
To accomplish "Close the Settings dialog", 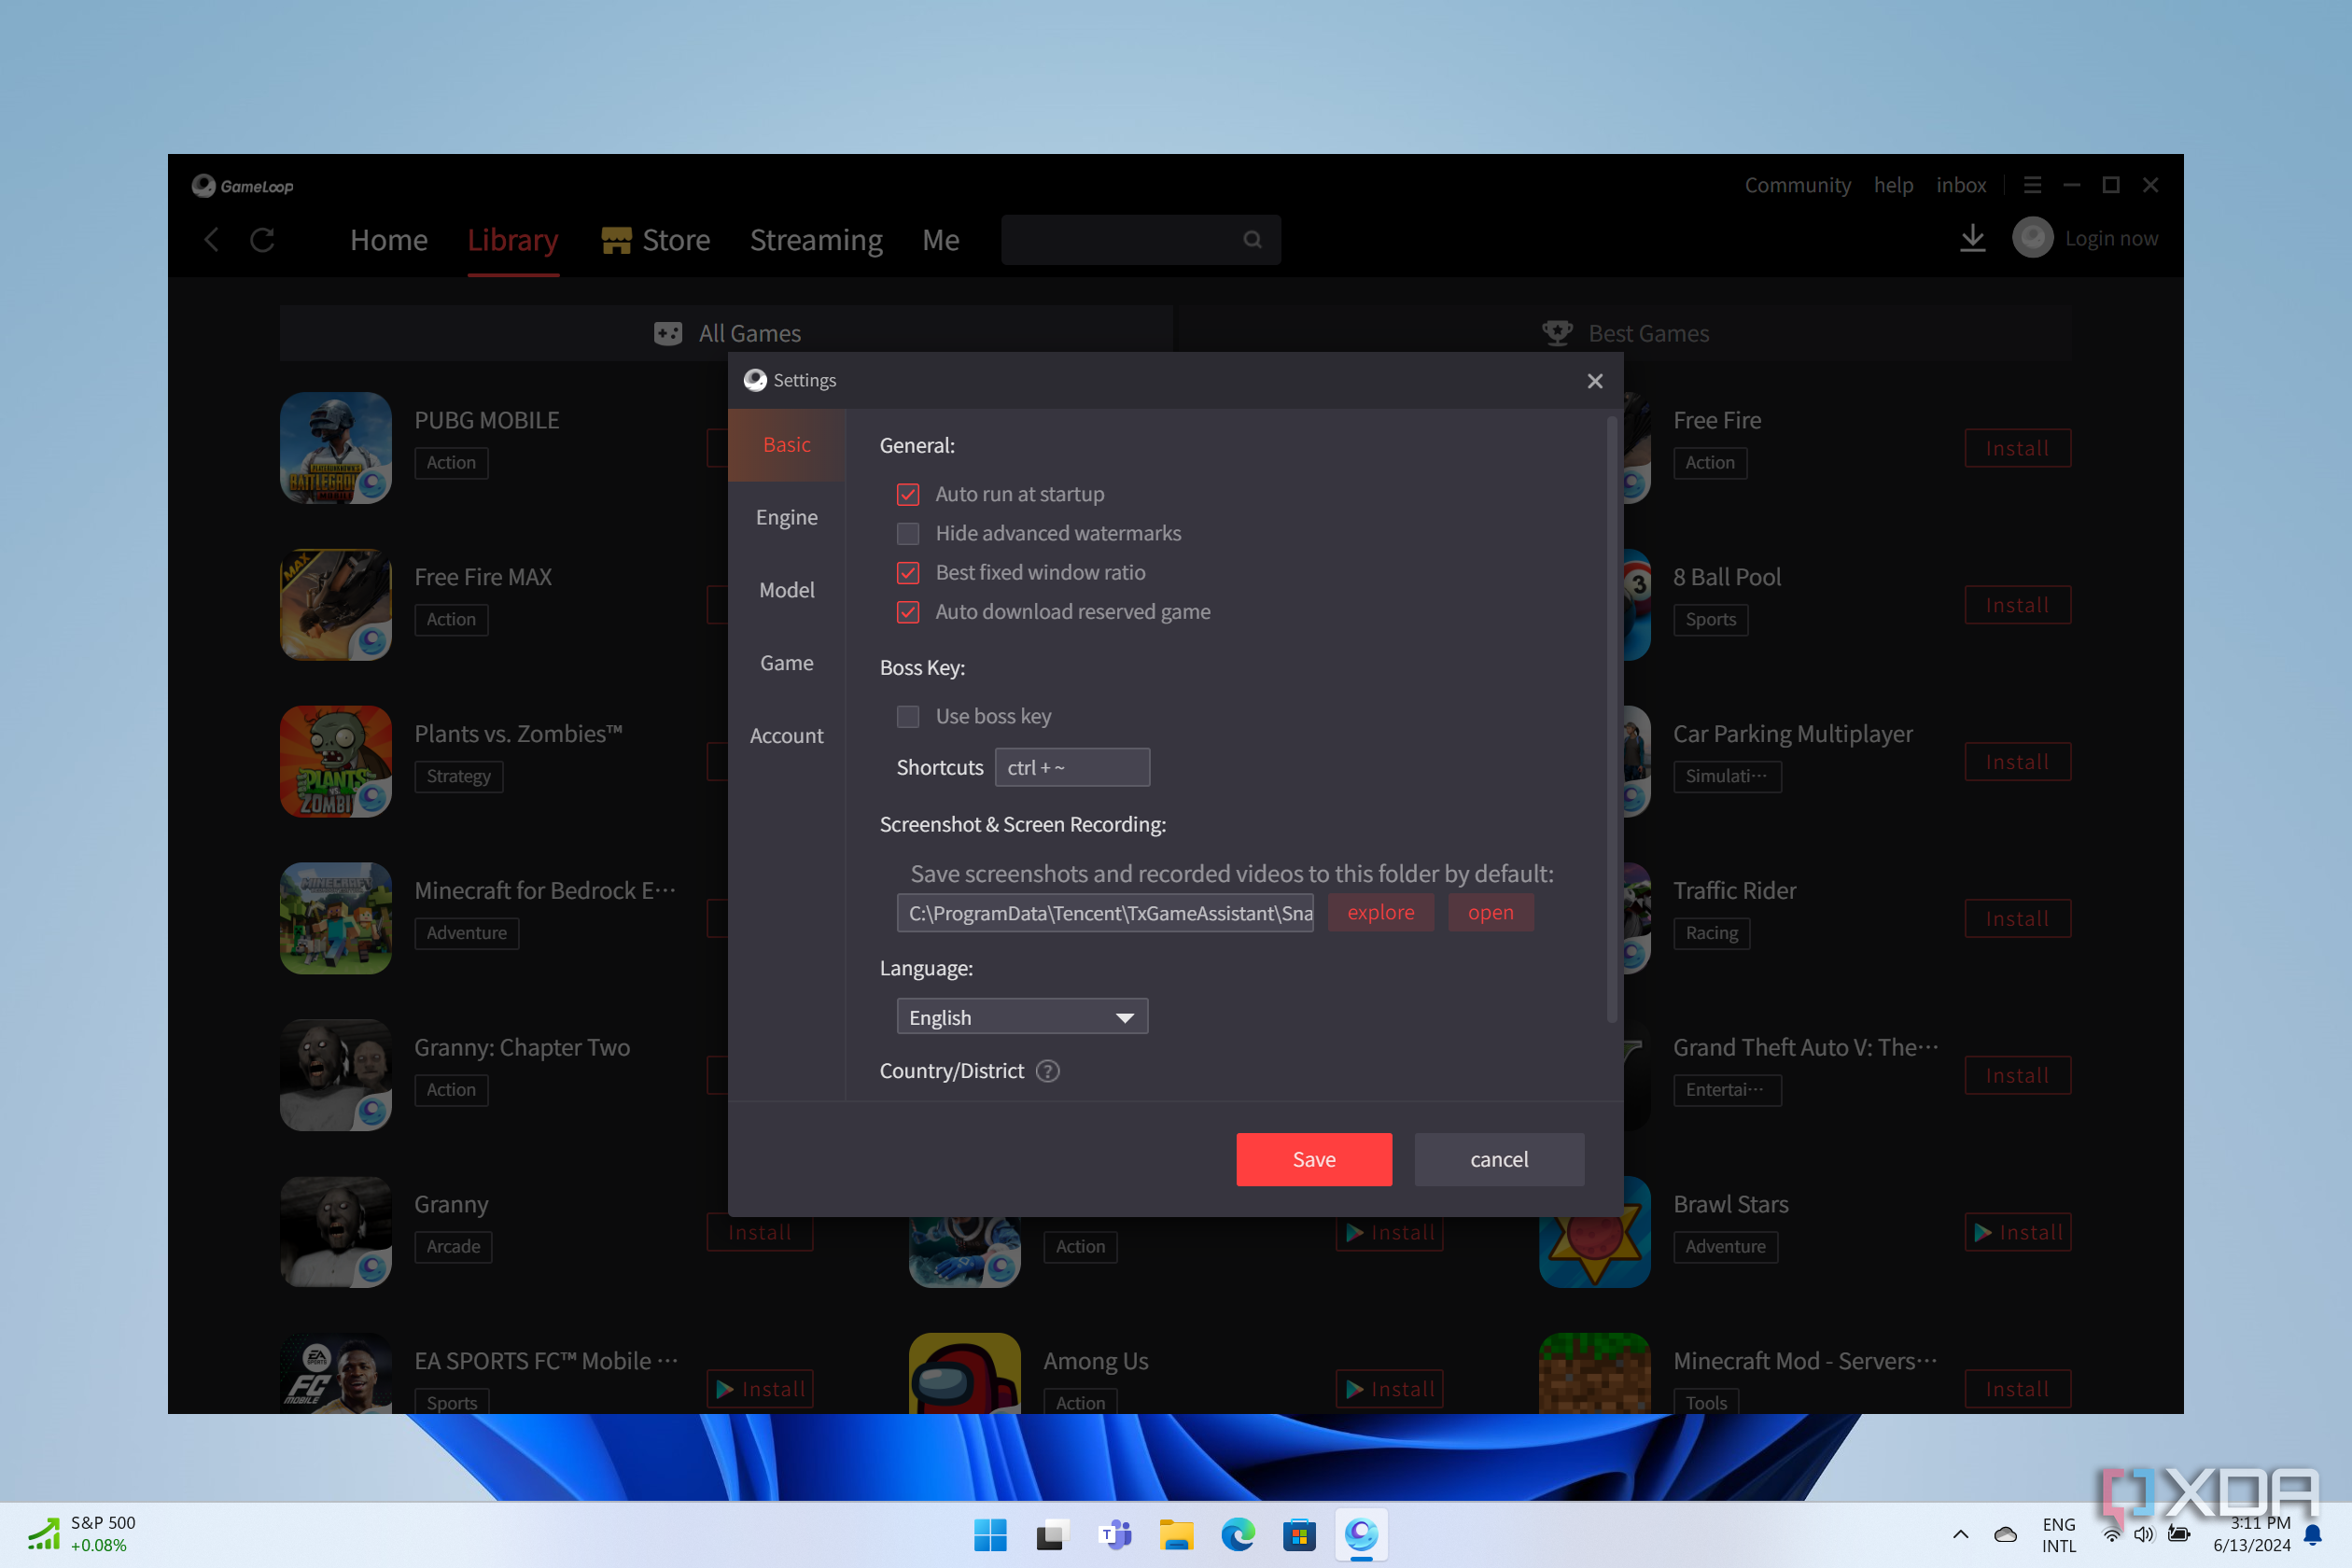I will click(x=1595, y=381).
